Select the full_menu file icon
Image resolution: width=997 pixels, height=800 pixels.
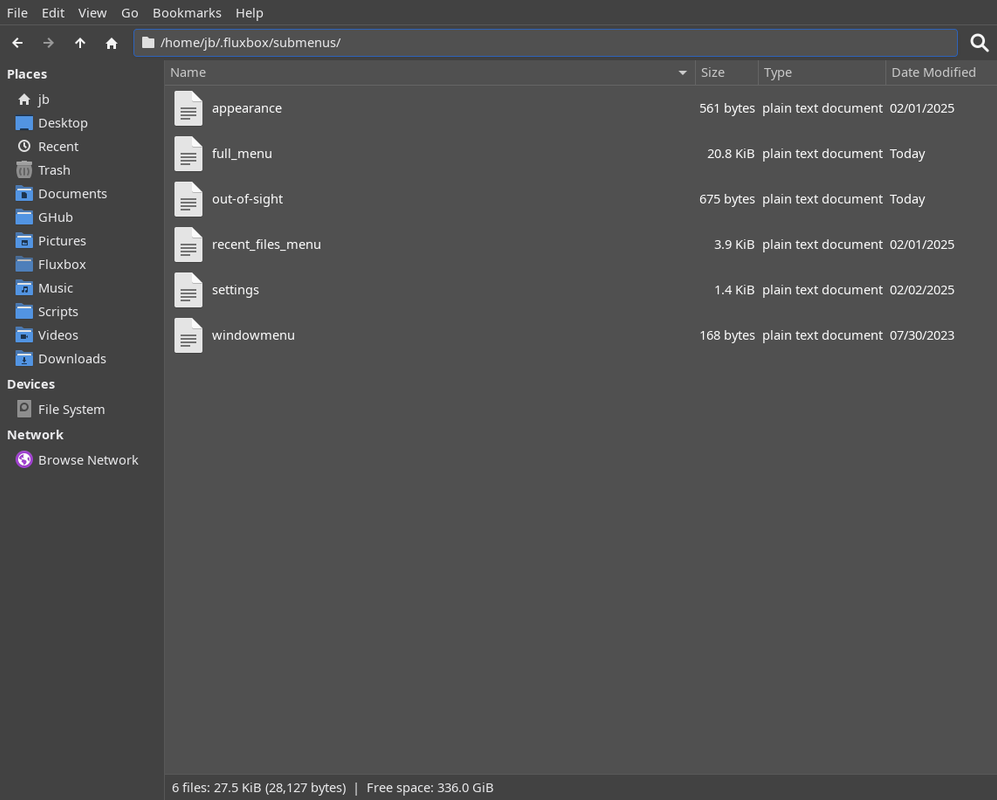(x=188, y=153)
